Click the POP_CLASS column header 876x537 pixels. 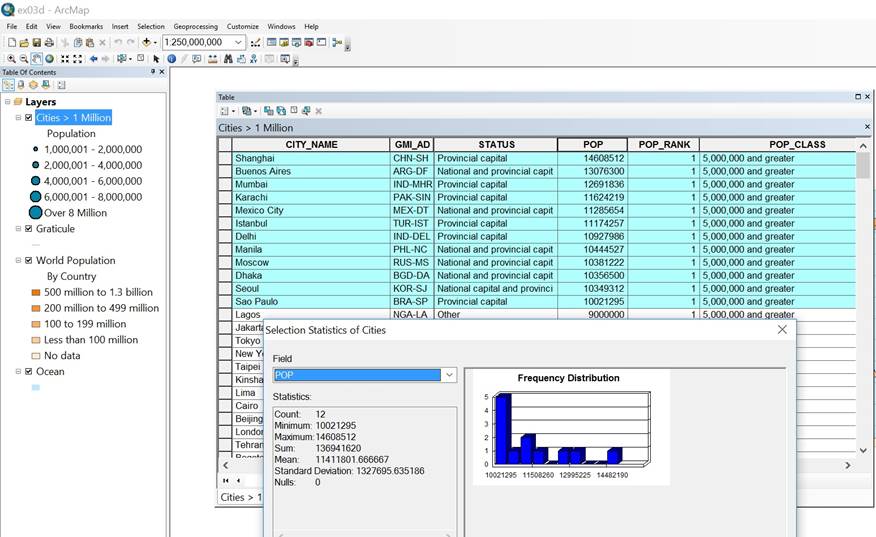pyautogui.click(x=778, y=145)
